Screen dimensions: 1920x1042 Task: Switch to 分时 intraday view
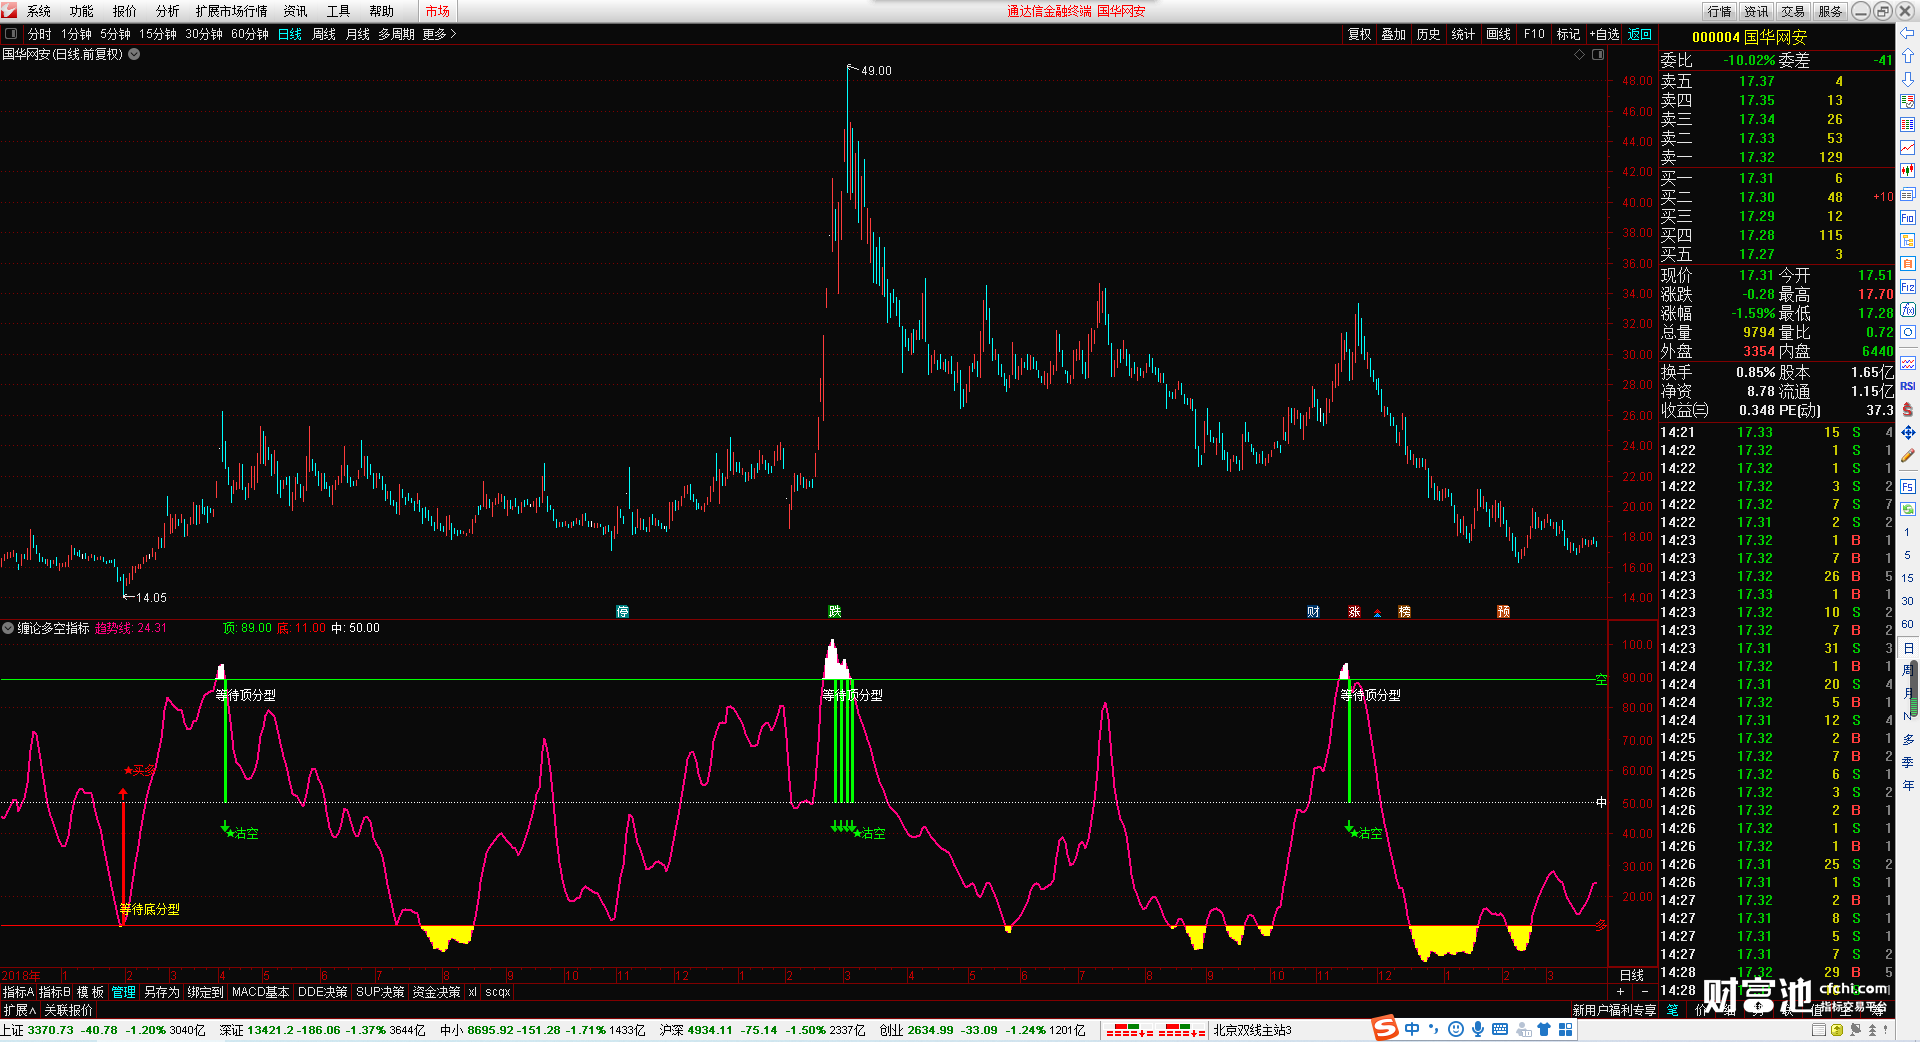tap(40, 34)
